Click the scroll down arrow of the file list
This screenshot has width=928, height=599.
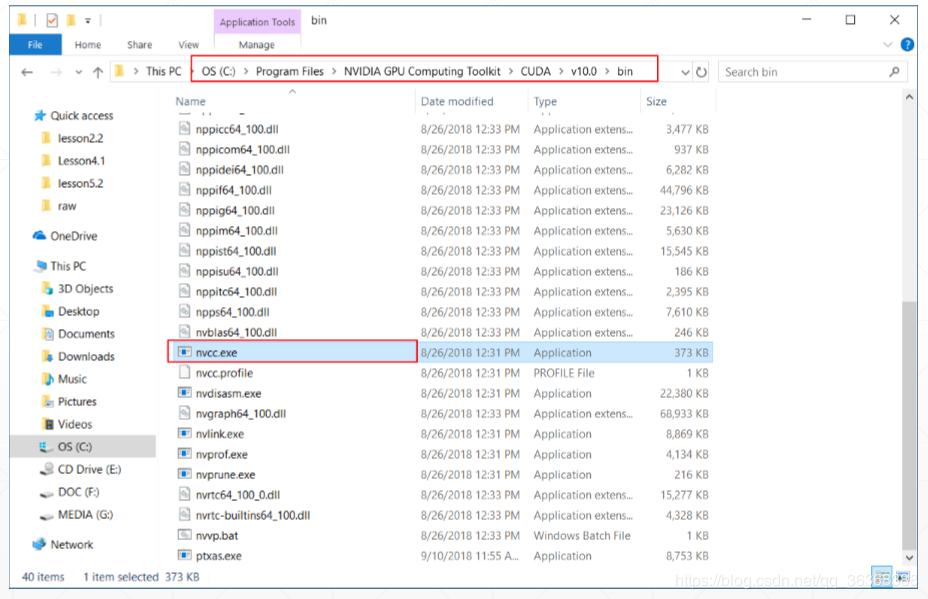(x=909, y=558)
